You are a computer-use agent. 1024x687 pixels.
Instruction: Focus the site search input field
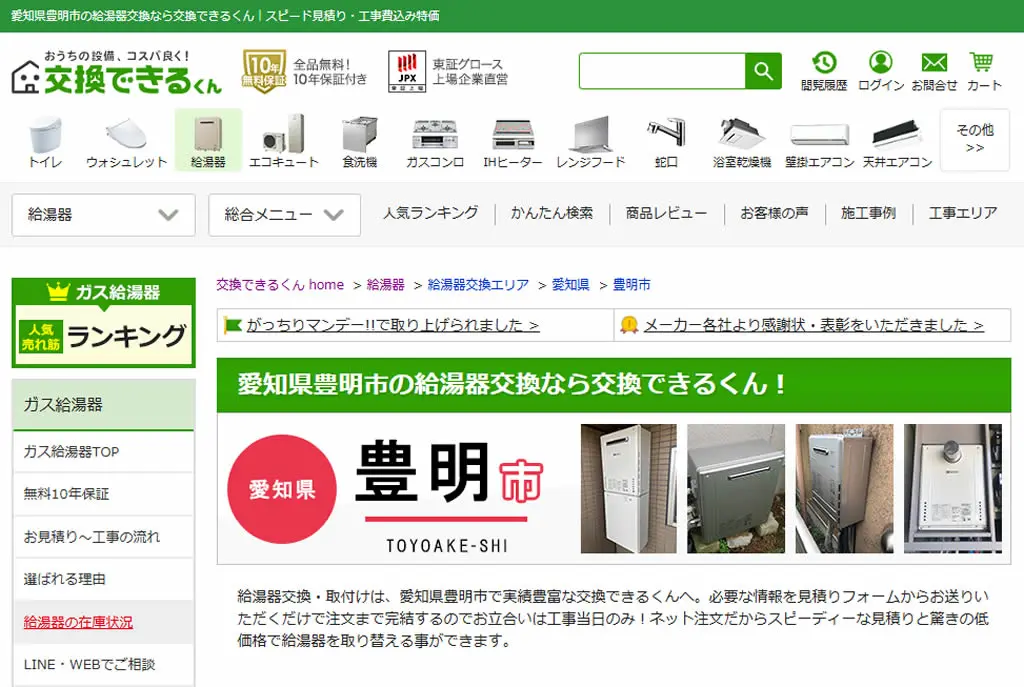(662, 71)
